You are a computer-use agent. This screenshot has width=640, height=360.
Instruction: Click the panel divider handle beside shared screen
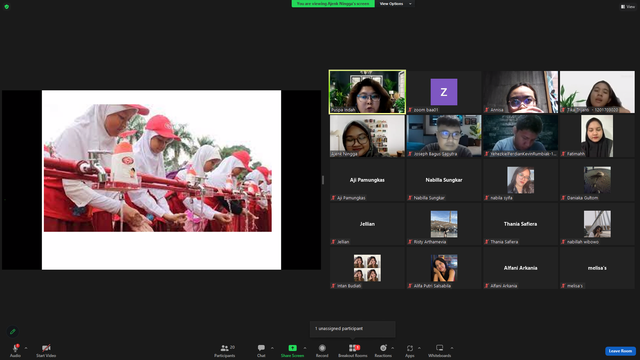323,180
